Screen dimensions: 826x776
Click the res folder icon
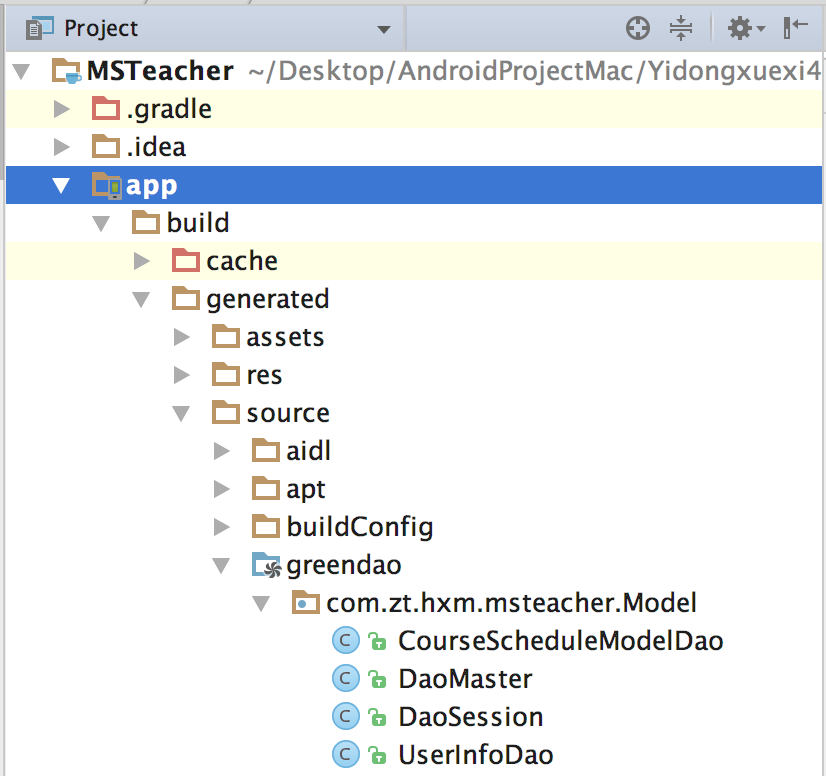226,374
